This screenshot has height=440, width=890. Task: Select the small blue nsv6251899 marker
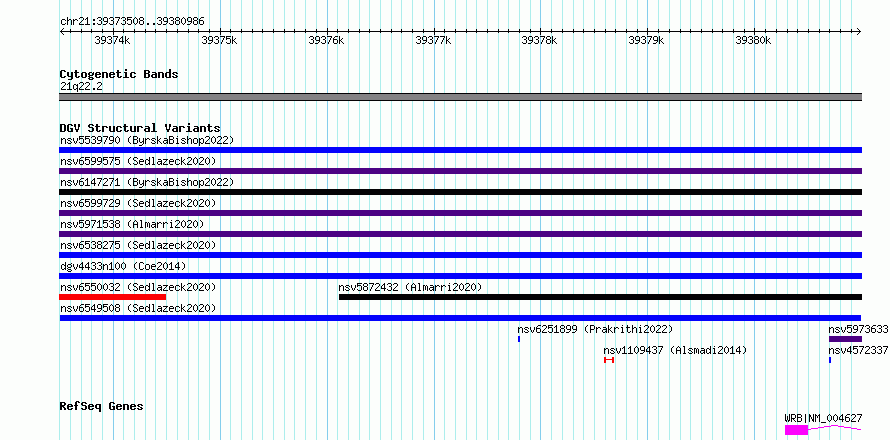tap(519, 339)
